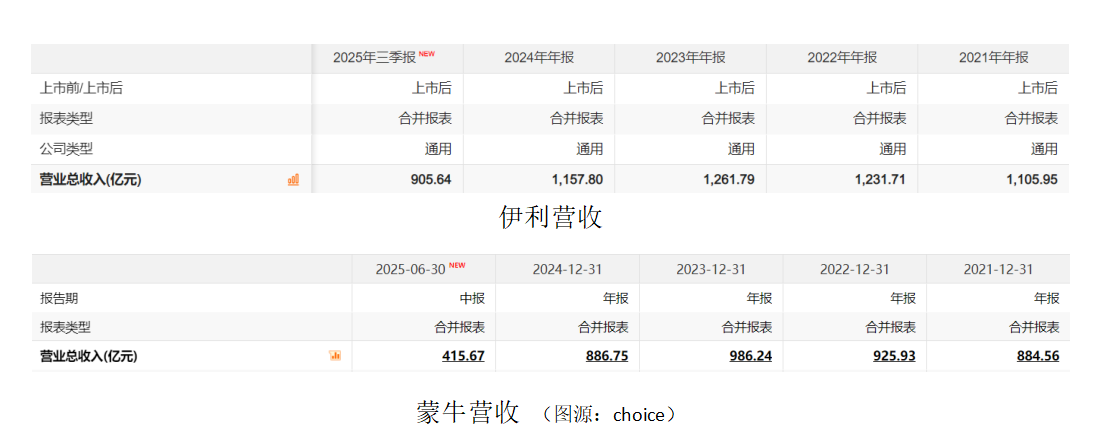Click the orange bar chart icon in Yili revenue row

click(293, 179)
